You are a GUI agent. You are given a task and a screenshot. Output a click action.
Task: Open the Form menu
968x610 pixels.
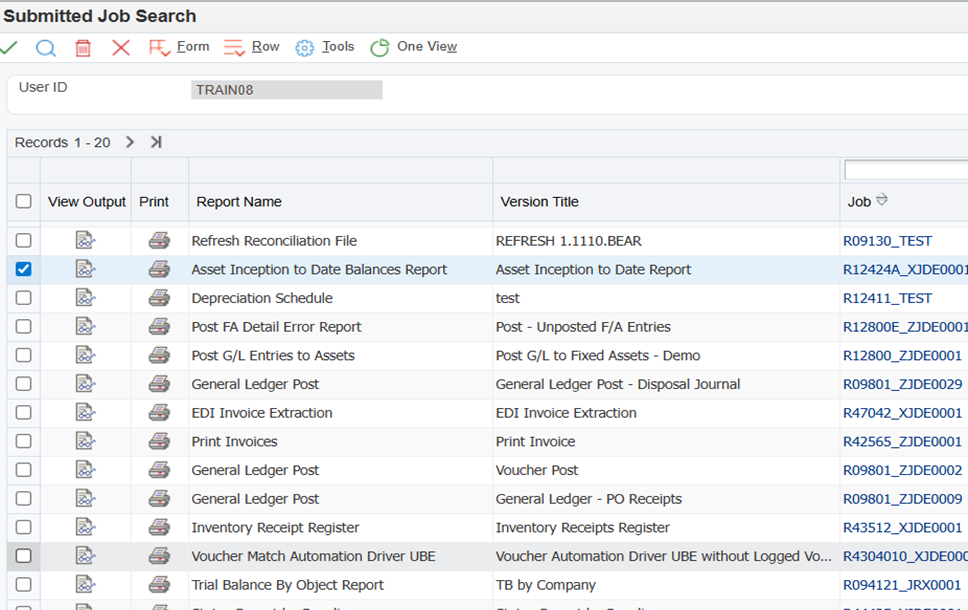tap(180, 48)
